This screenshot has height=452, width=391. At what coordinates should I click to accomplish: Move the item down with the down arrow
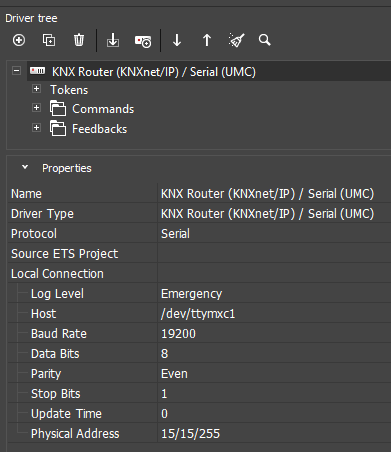point(177,40)
